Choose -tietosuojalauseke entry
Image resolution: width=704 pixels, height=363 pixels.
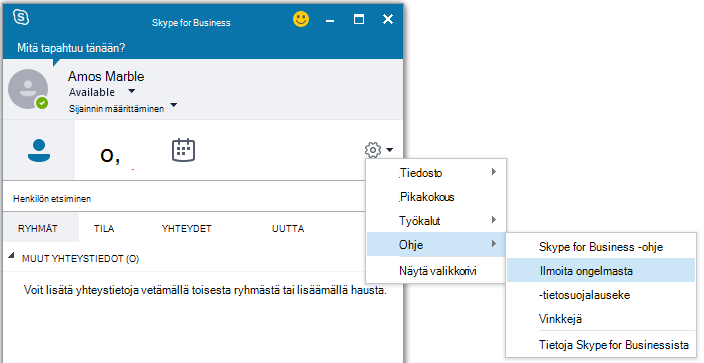[x=601, y=295]
